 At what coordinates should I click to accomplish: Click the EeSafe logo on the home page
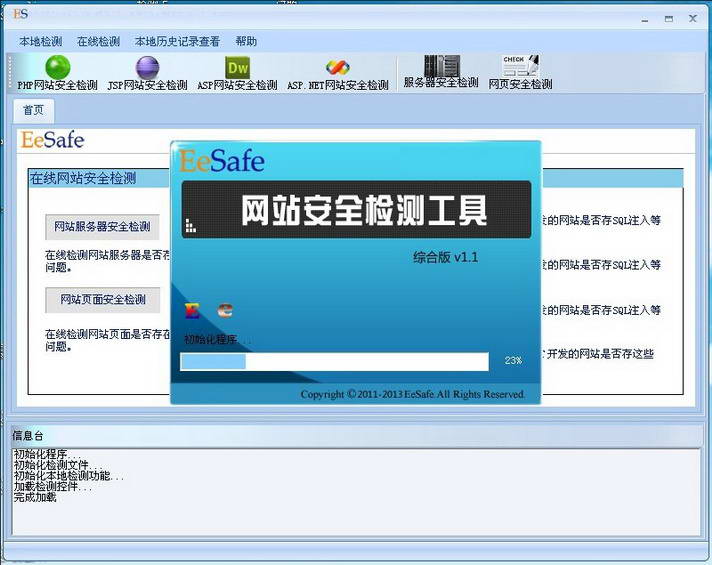52,140
